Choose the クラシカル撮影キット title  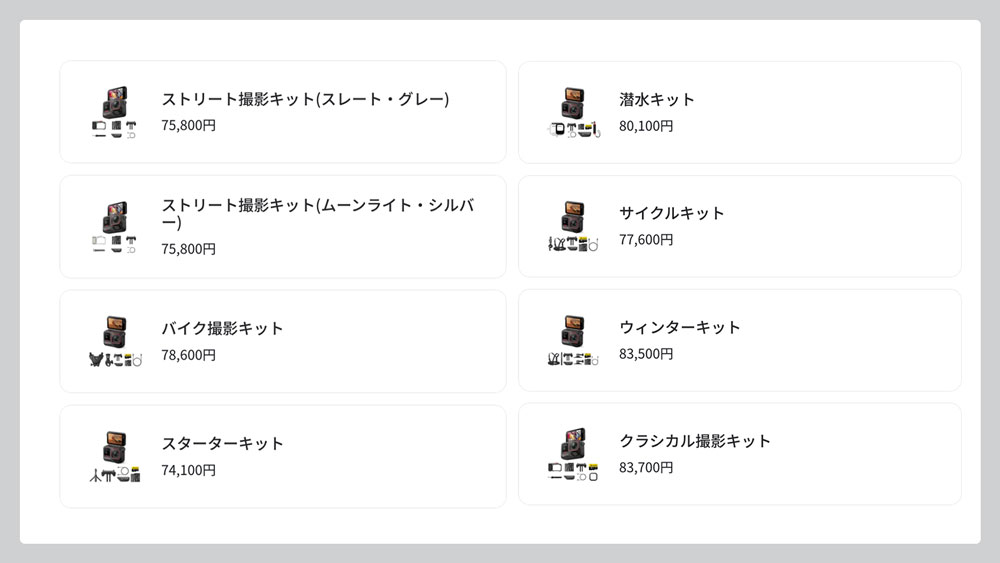694,441
